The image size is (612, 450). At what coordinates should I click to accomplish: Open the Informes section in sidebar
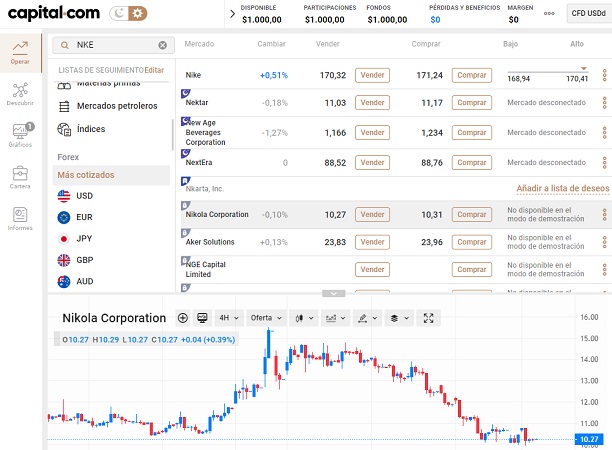(x=20, y=219)
